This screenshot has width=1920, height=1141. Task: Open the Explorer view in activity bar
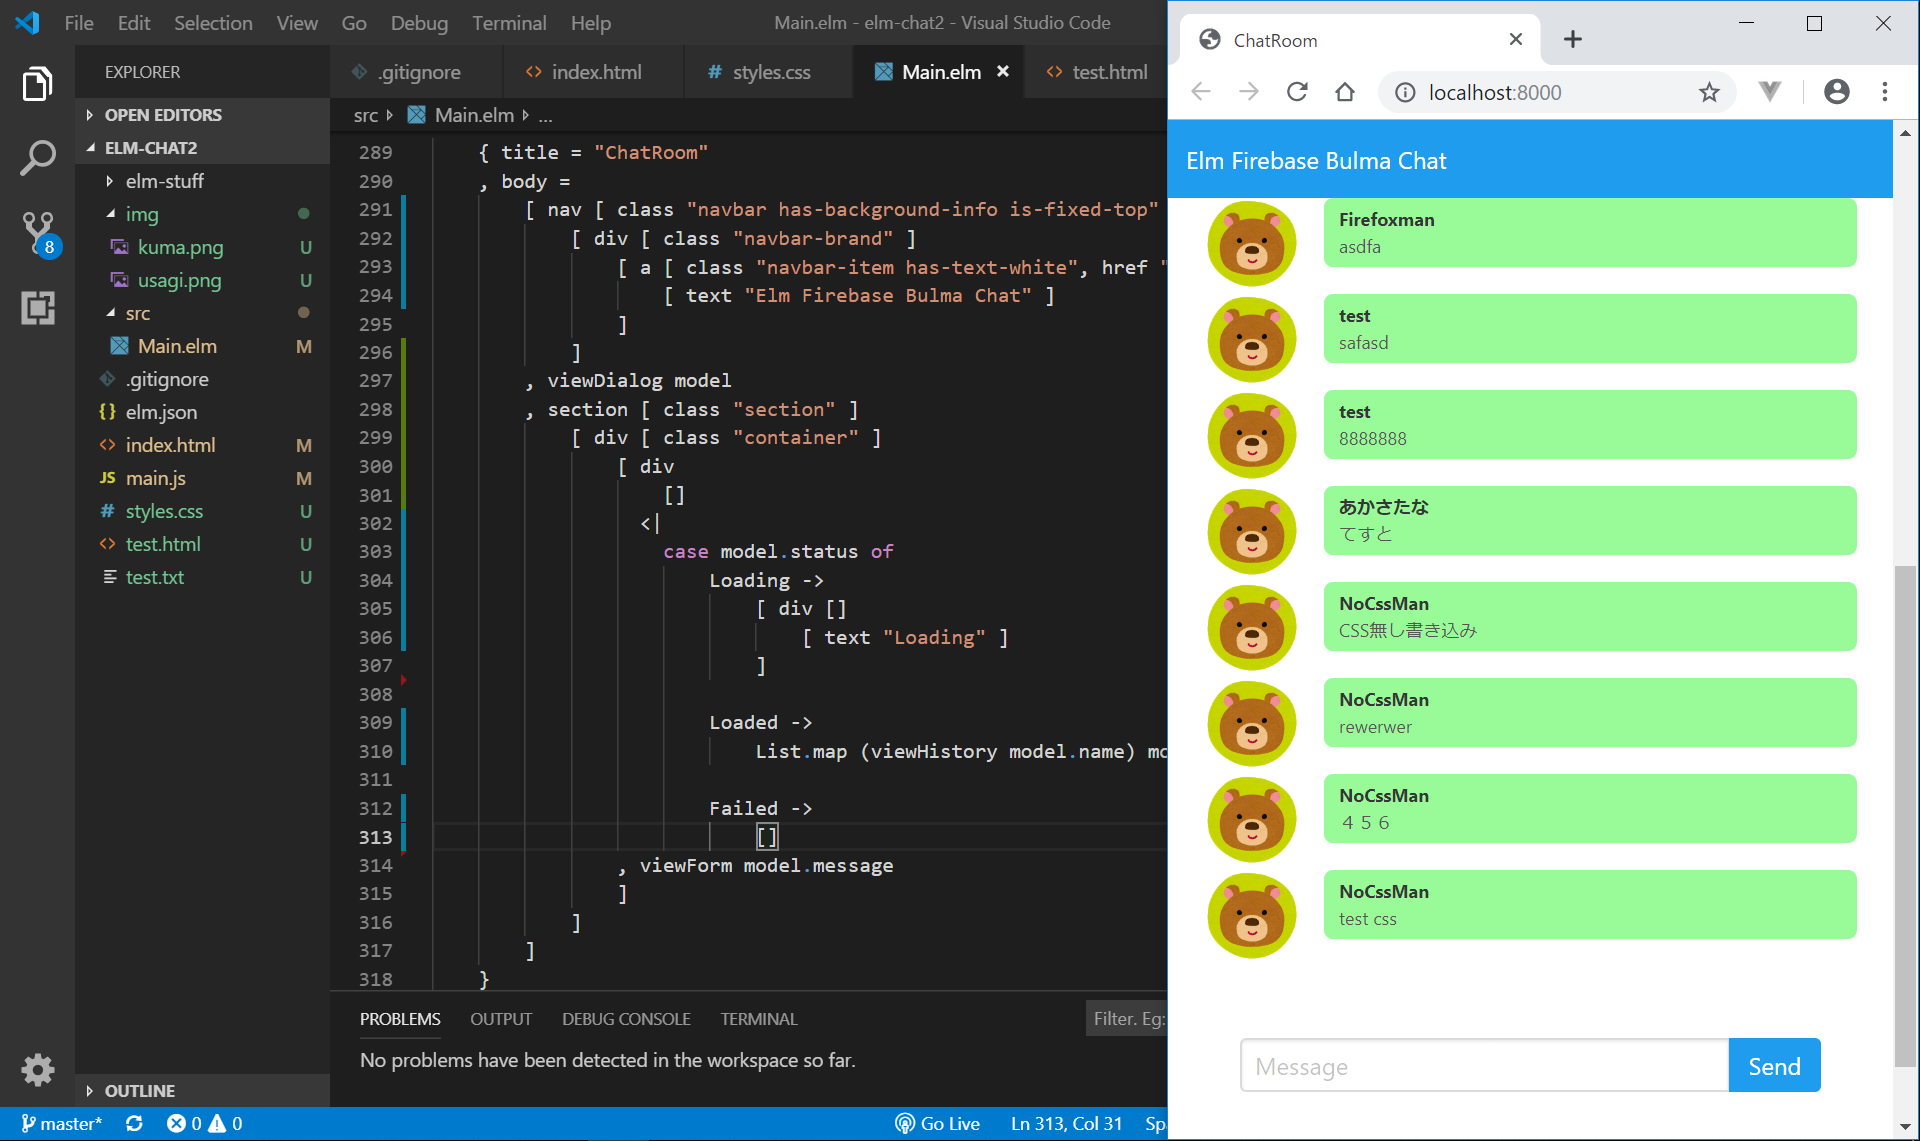pyautogui.click(x=37, y=84)
